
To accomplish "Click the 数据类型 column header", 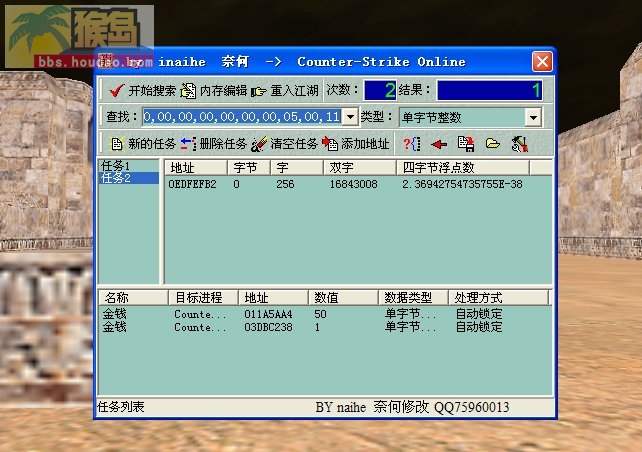I will point(414,298).
